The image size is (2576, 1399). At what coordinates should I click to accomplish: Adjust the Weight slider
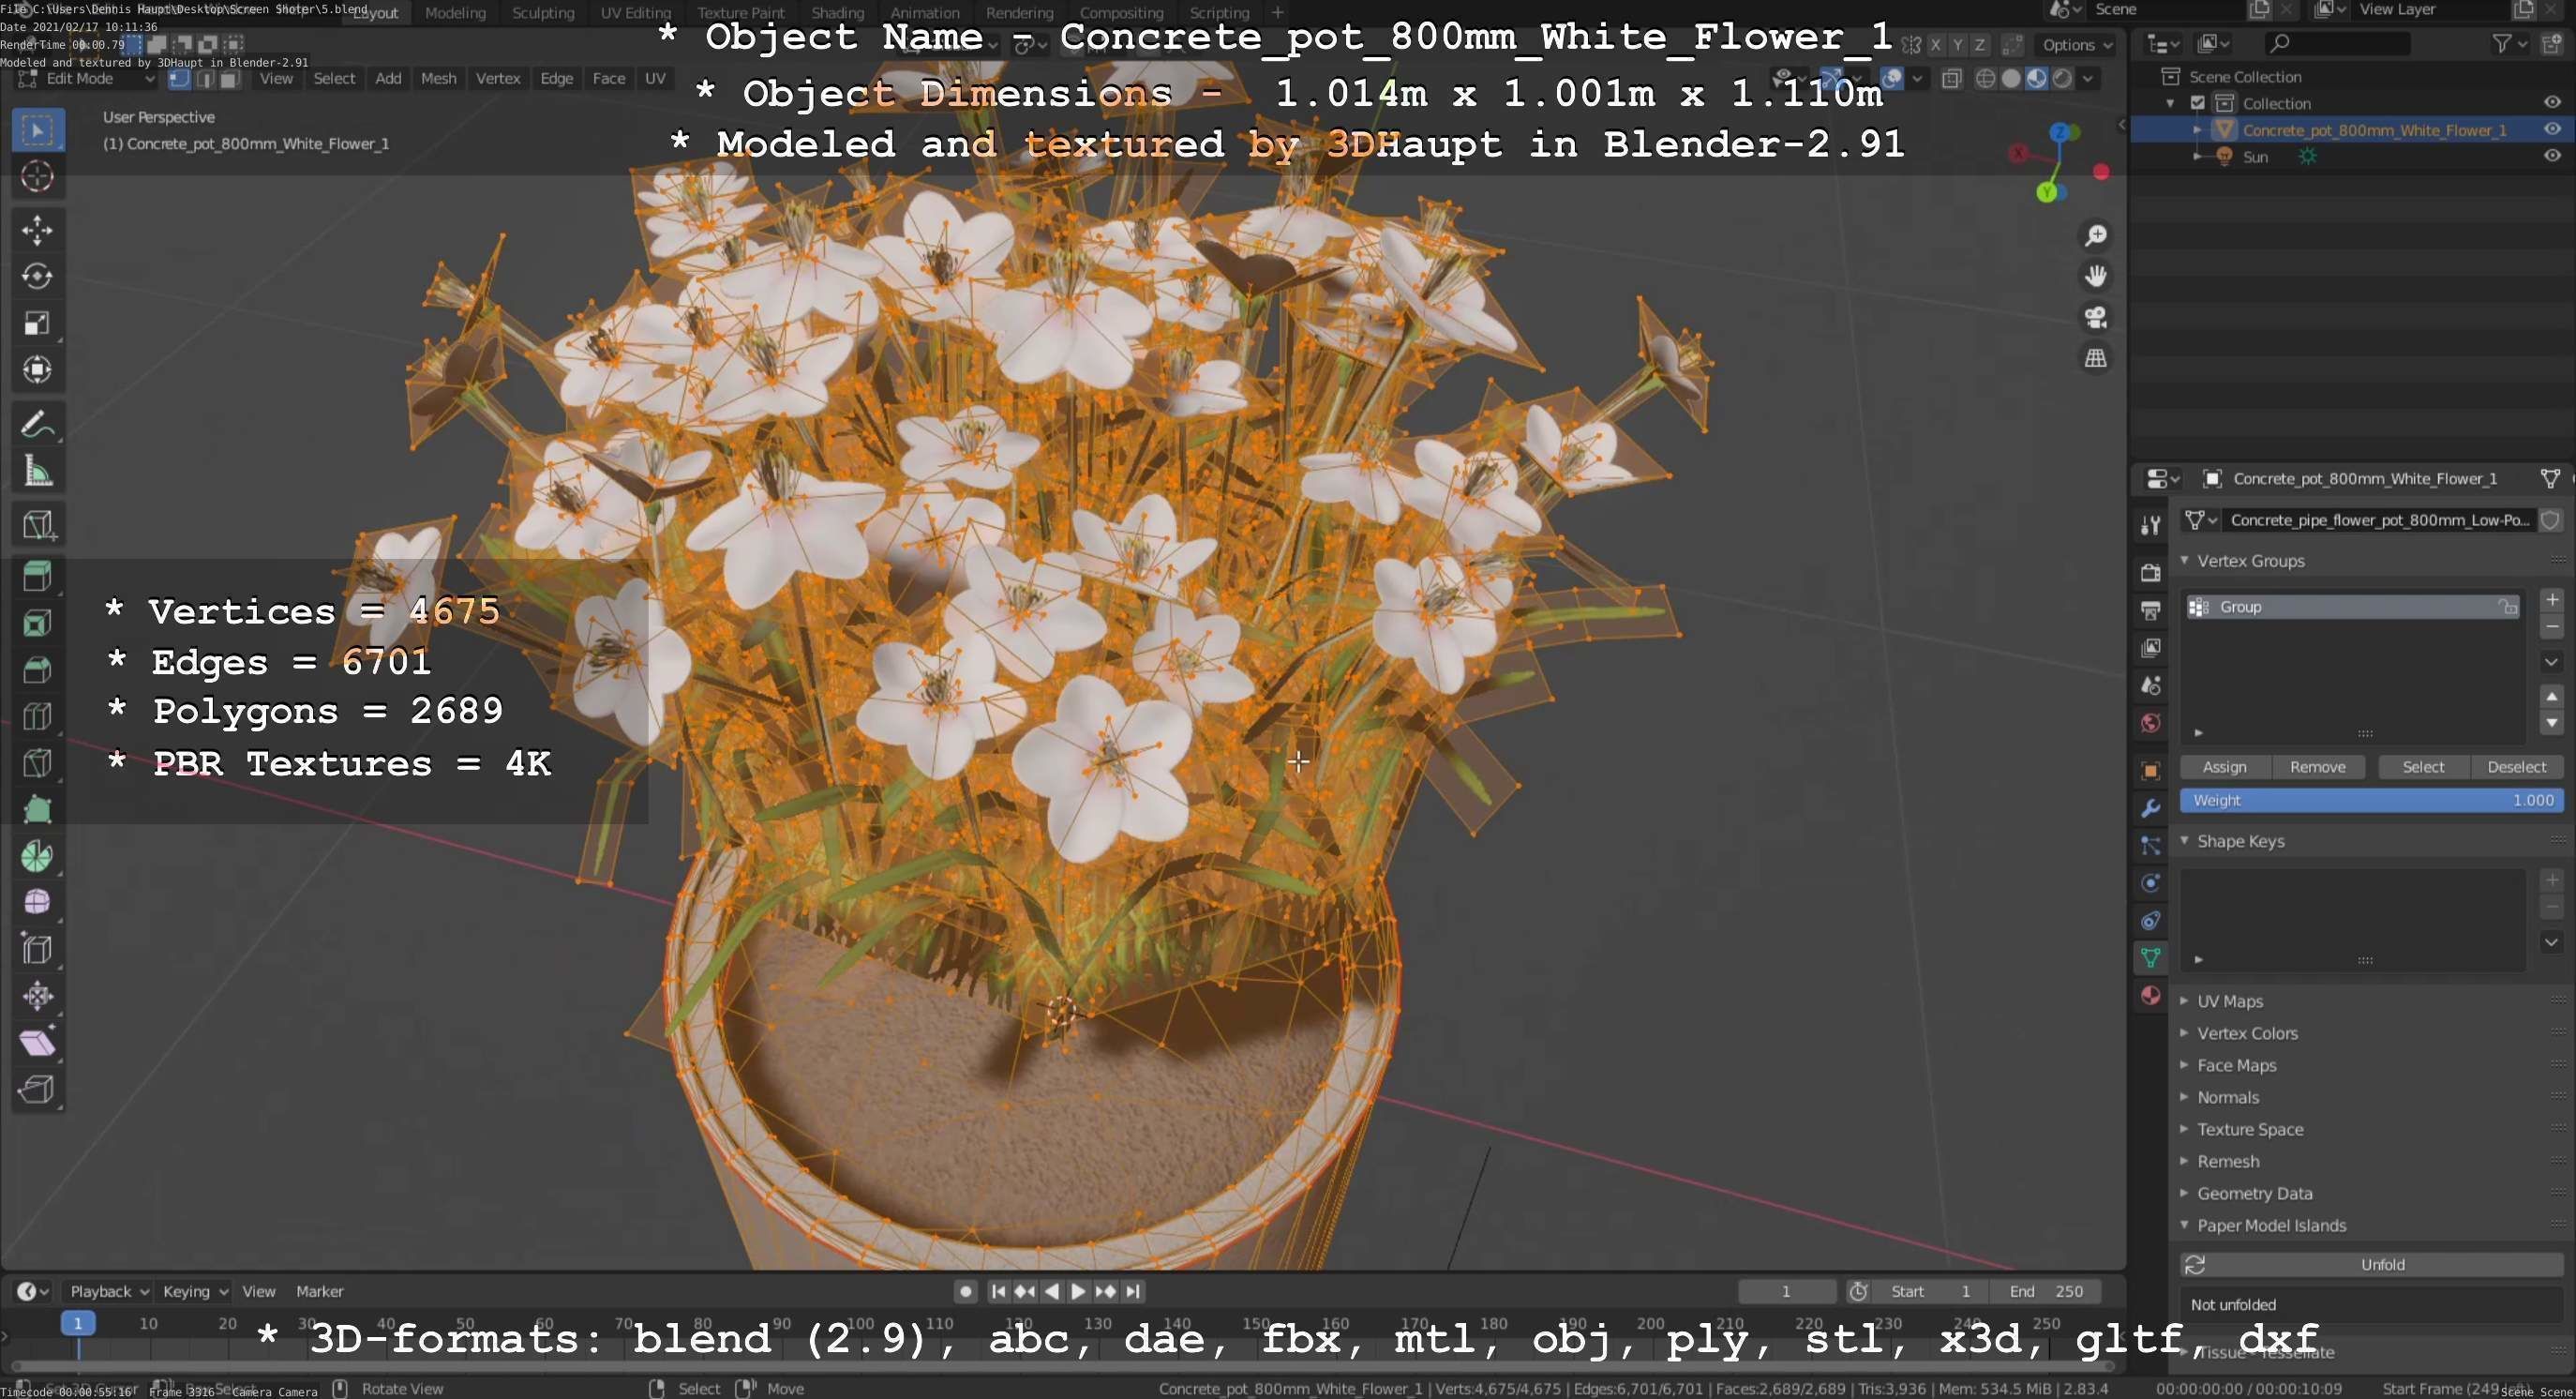pos(2371,800)
